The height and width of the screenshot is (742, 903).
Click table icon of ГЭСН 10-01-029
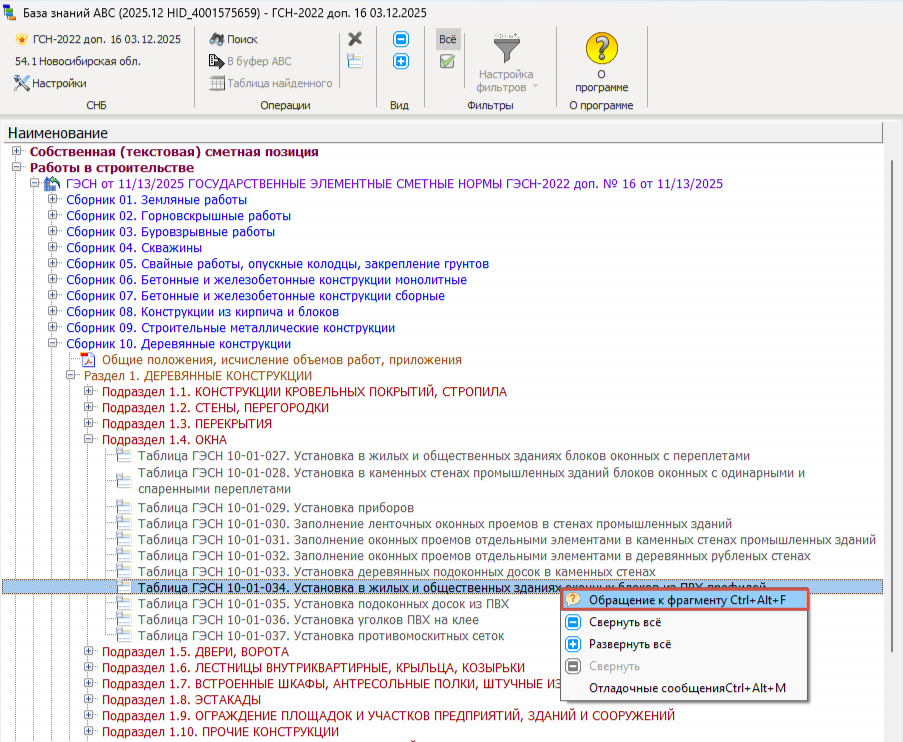pos(123,507)
